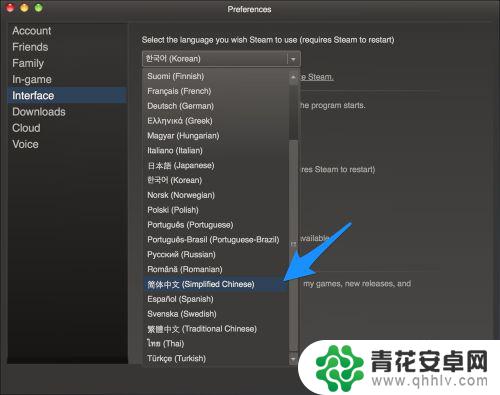This screenshot has width=500, height=395.
Task: Open the language combo box showing Korean
Action: click(x=221, y=59)
